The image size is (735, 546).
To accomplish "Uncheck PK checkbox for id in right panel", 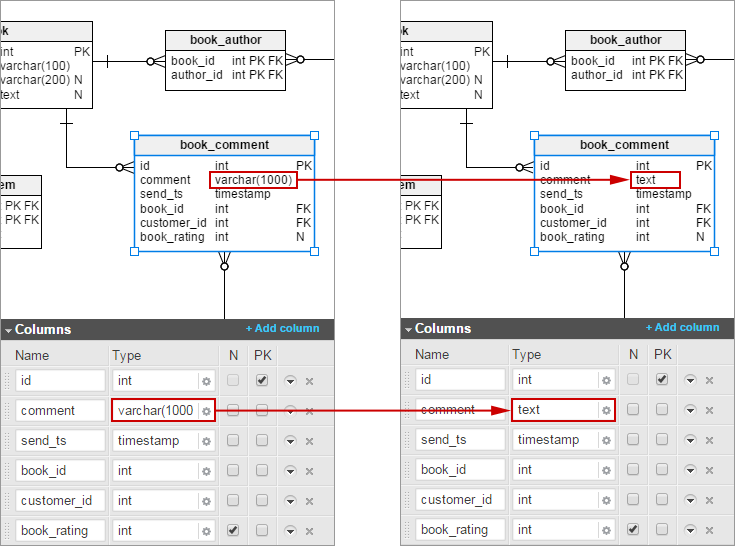I will point(662,379).
